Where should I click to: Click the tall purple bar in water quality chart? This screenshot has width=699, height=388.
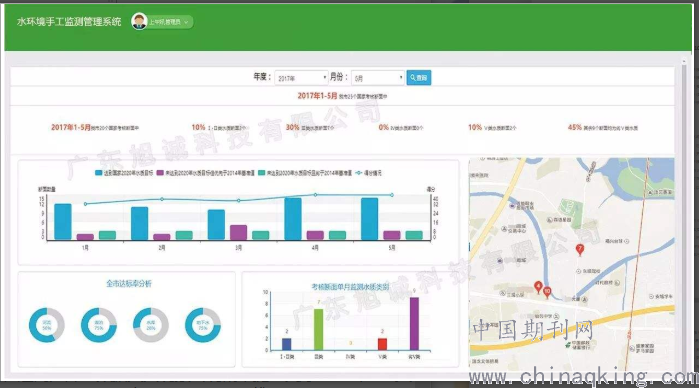414,324
